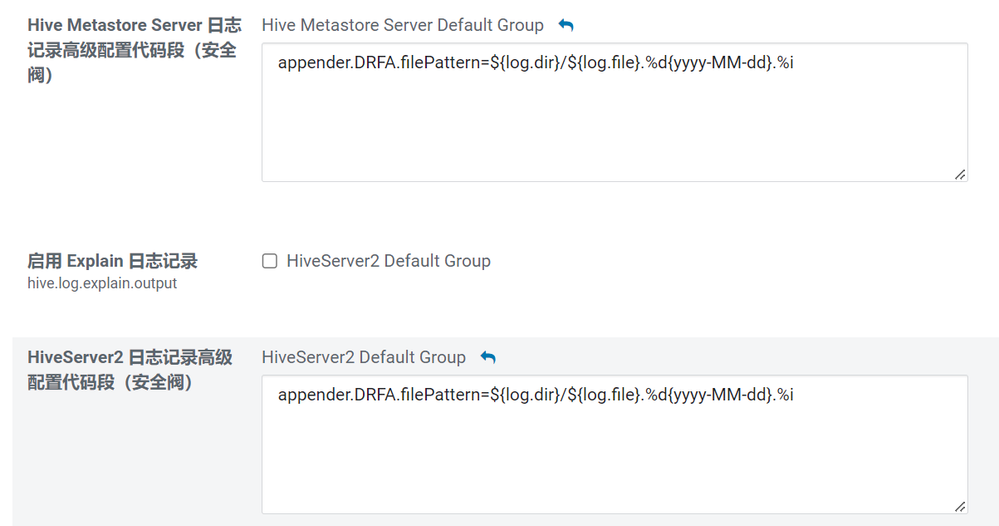Click HiveServer2 Default Group label above snippet textarea
999x526 pixels.
point(364,357)
